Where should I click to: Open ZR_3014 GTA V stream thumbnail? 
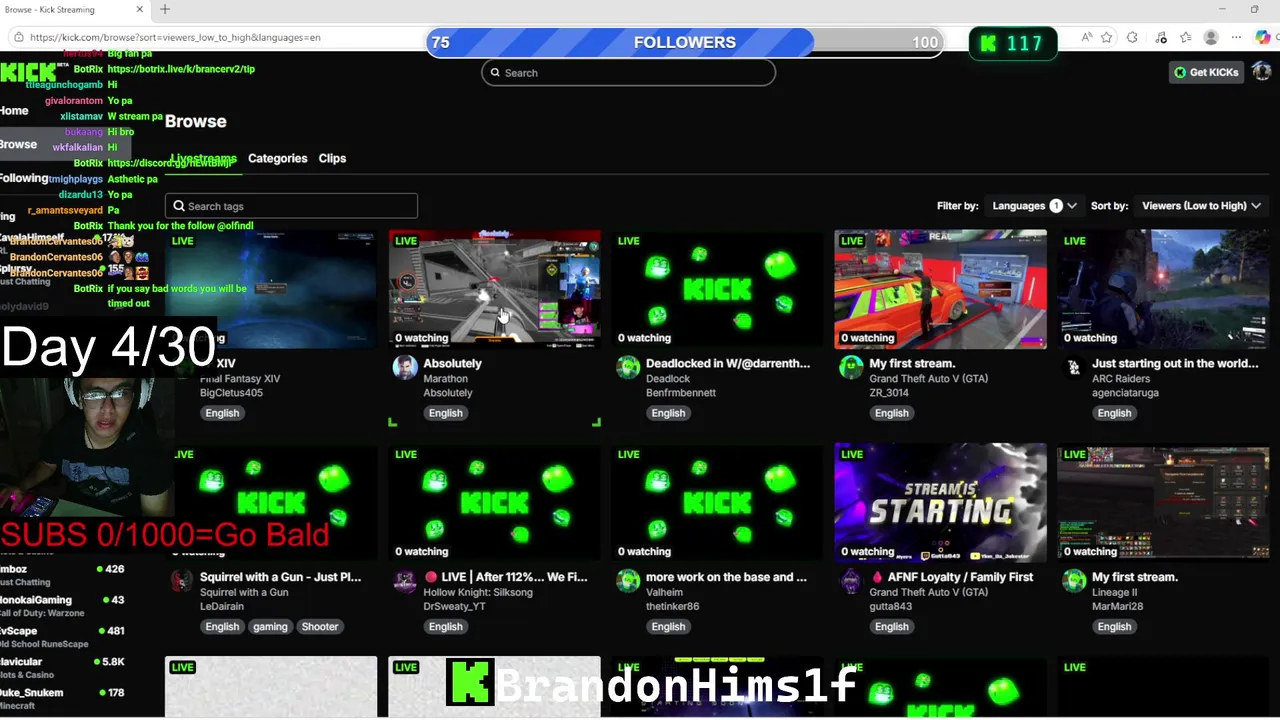(940, 289)
